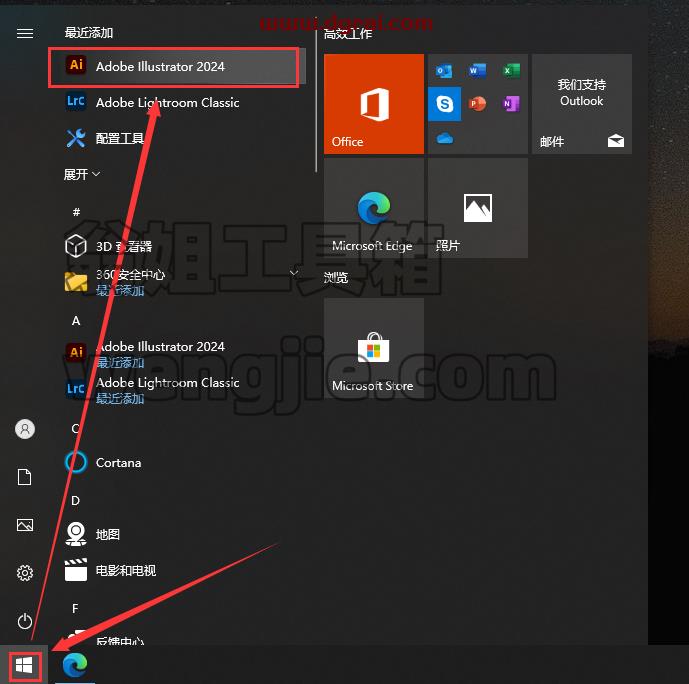Viewport: 689px width, 684px height.
Task: Launch the Microsoft Edge tile
Action: click(x=374, y=208)
